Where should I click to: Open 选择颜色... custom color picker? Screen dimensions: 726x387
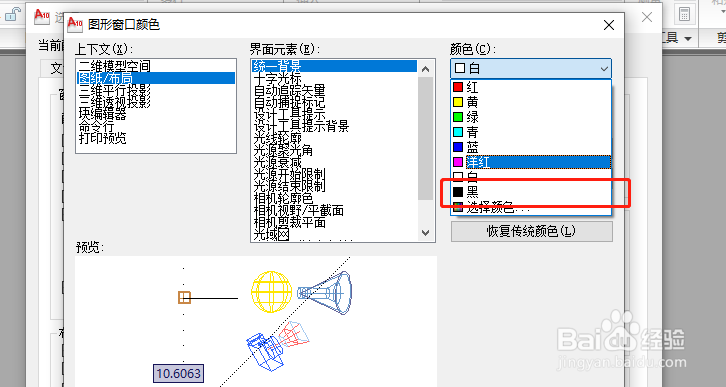(x=531, y=207)
